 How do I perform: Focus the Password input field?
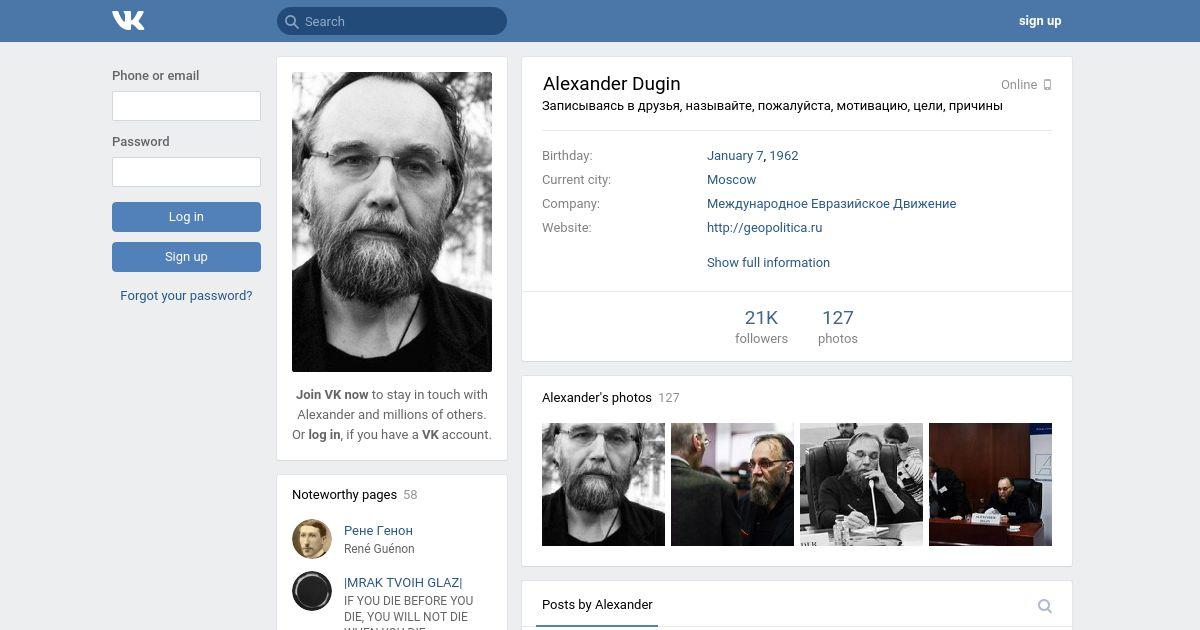(x=186, y=172)
